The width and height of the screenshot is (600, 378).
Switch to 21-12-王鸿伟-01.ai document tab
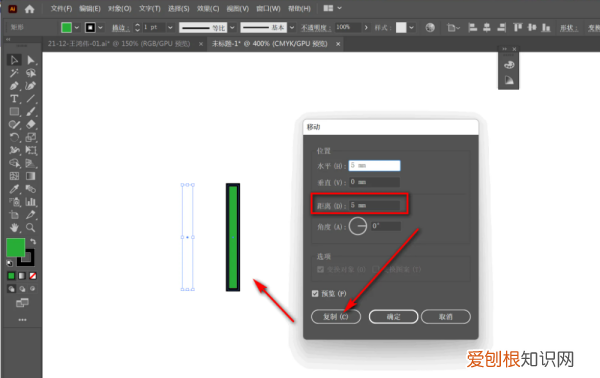(x=119, y=44)
